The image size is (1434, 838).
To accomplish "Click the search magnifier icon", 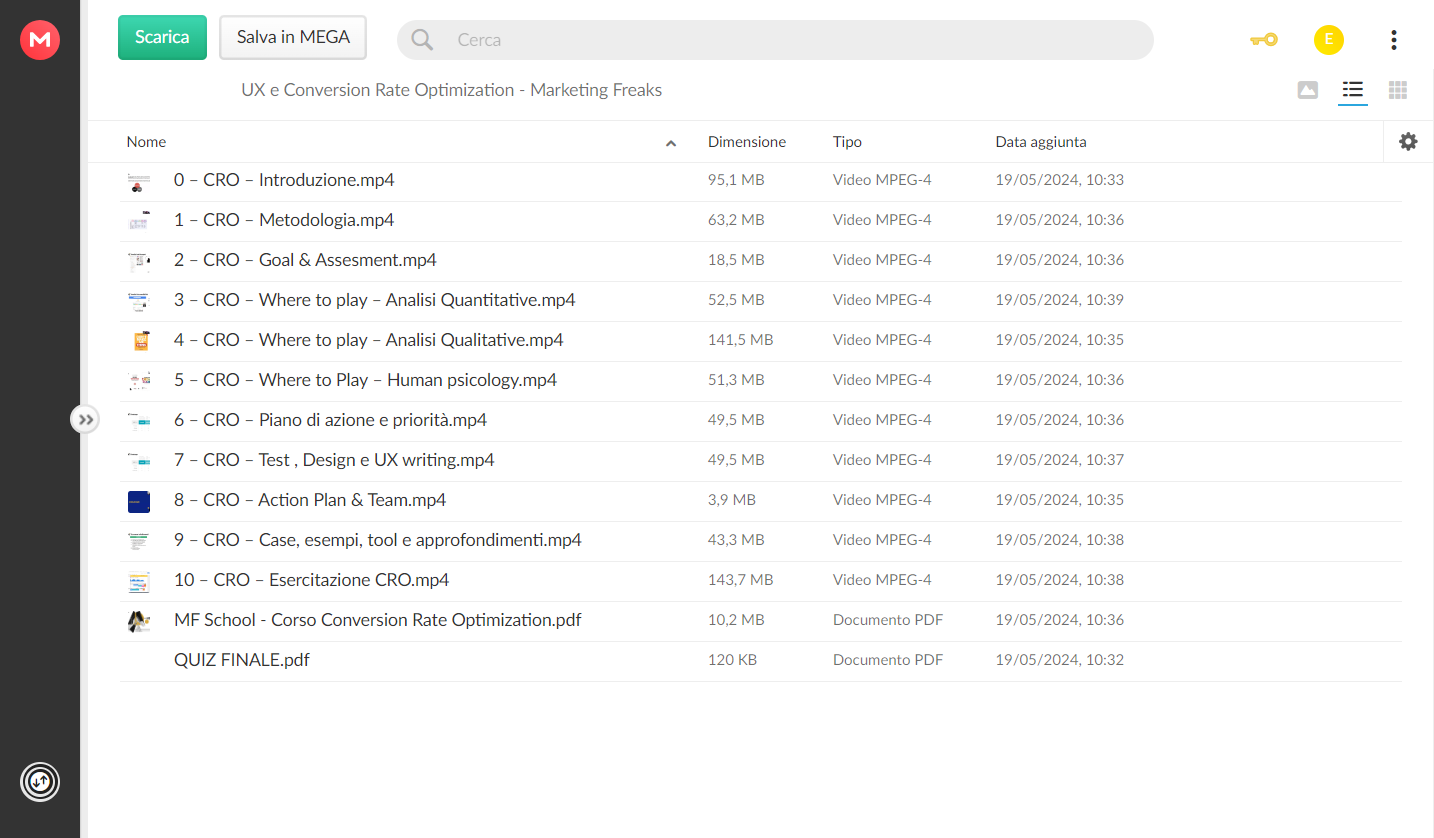I will point(422,40).
